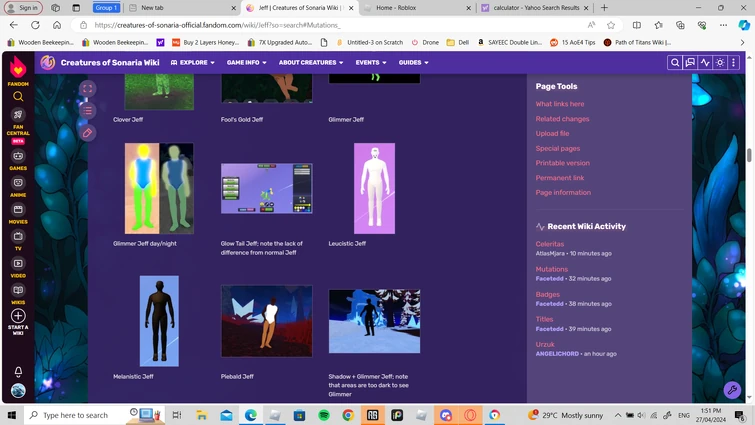Click the notifications bell in sidebar
The width and height of the screenshot is (755, 425).
18,371
